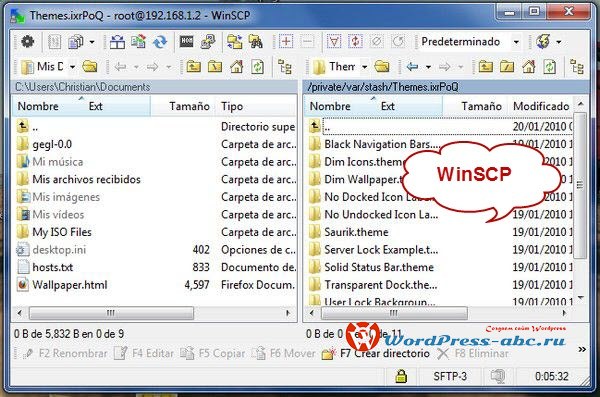Viewport: 600px width, 397px height.
Task: Go to remote parent directory icon
Action: pos(486,67)
